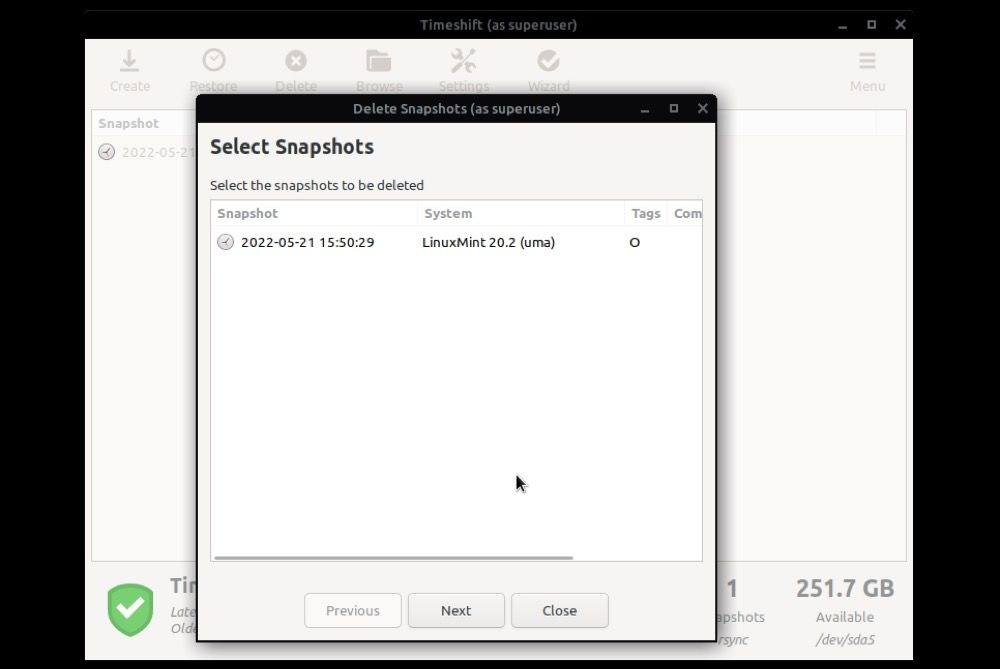Minimize the Delete Snapshots dialog

pyautogui.click(x=645, y=108)
